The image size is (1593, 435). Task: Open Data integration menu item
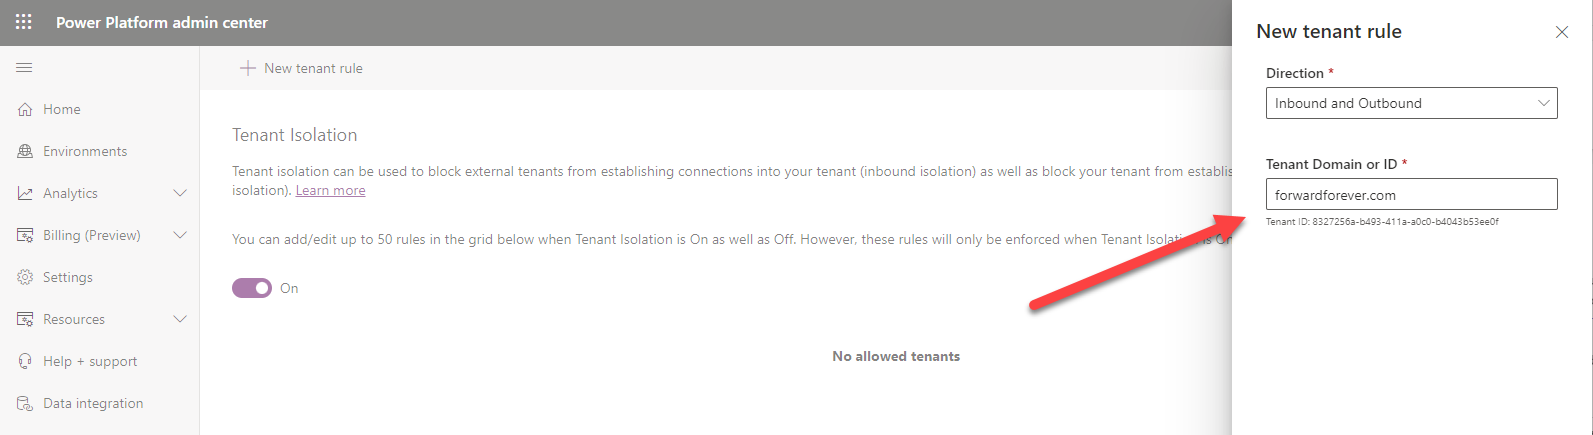click(93, 404)
